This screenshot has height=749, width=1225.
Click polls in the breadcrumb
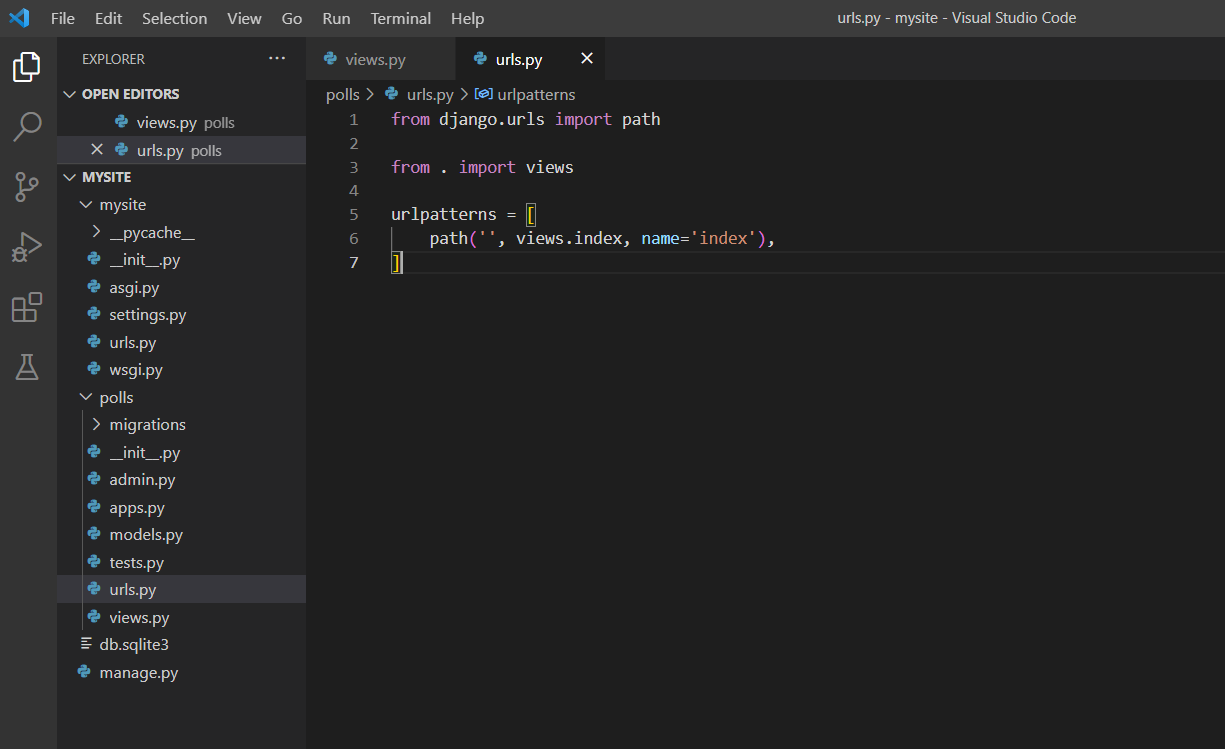(x=342, y=94)
